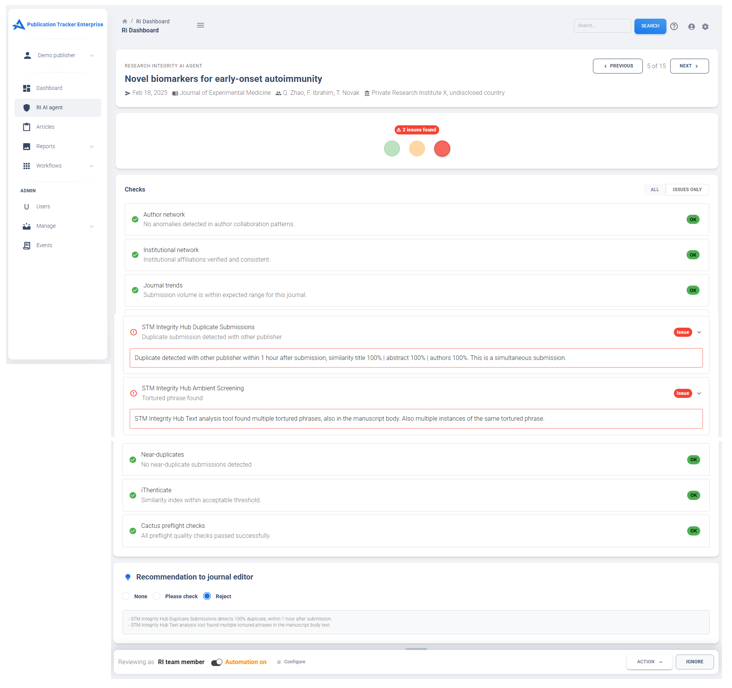Click the red status circle
This screenshot has height=688, width=732.
click(x=442, y=149)
